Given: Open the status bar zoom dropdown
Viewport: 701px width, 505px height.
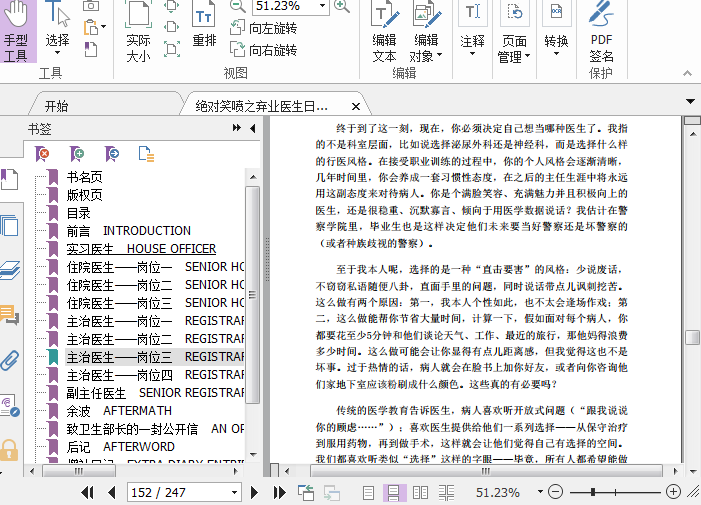Looking at the screenshot, I should coord(540,492).
